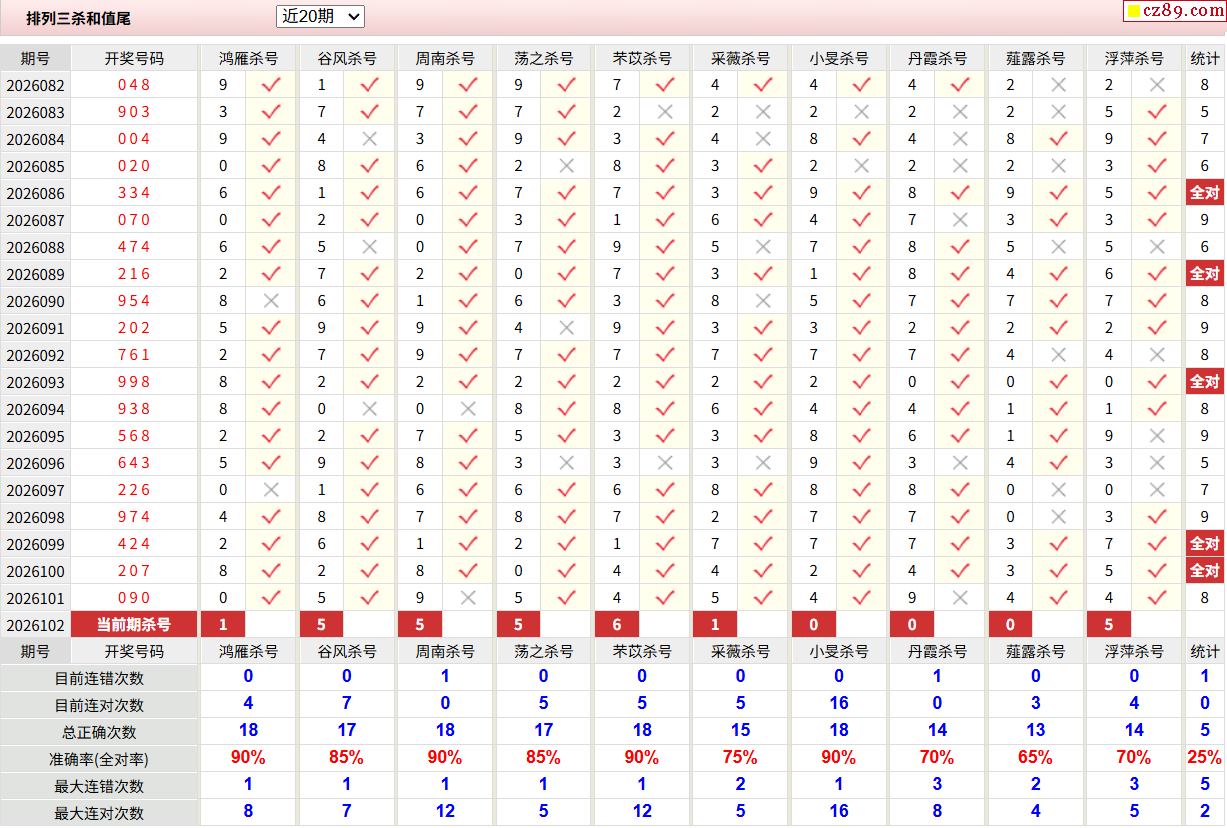This screenshot has height=828, width=1227.
Task: Click the top 采薇杀号 column header
Action: click(740, 58)
